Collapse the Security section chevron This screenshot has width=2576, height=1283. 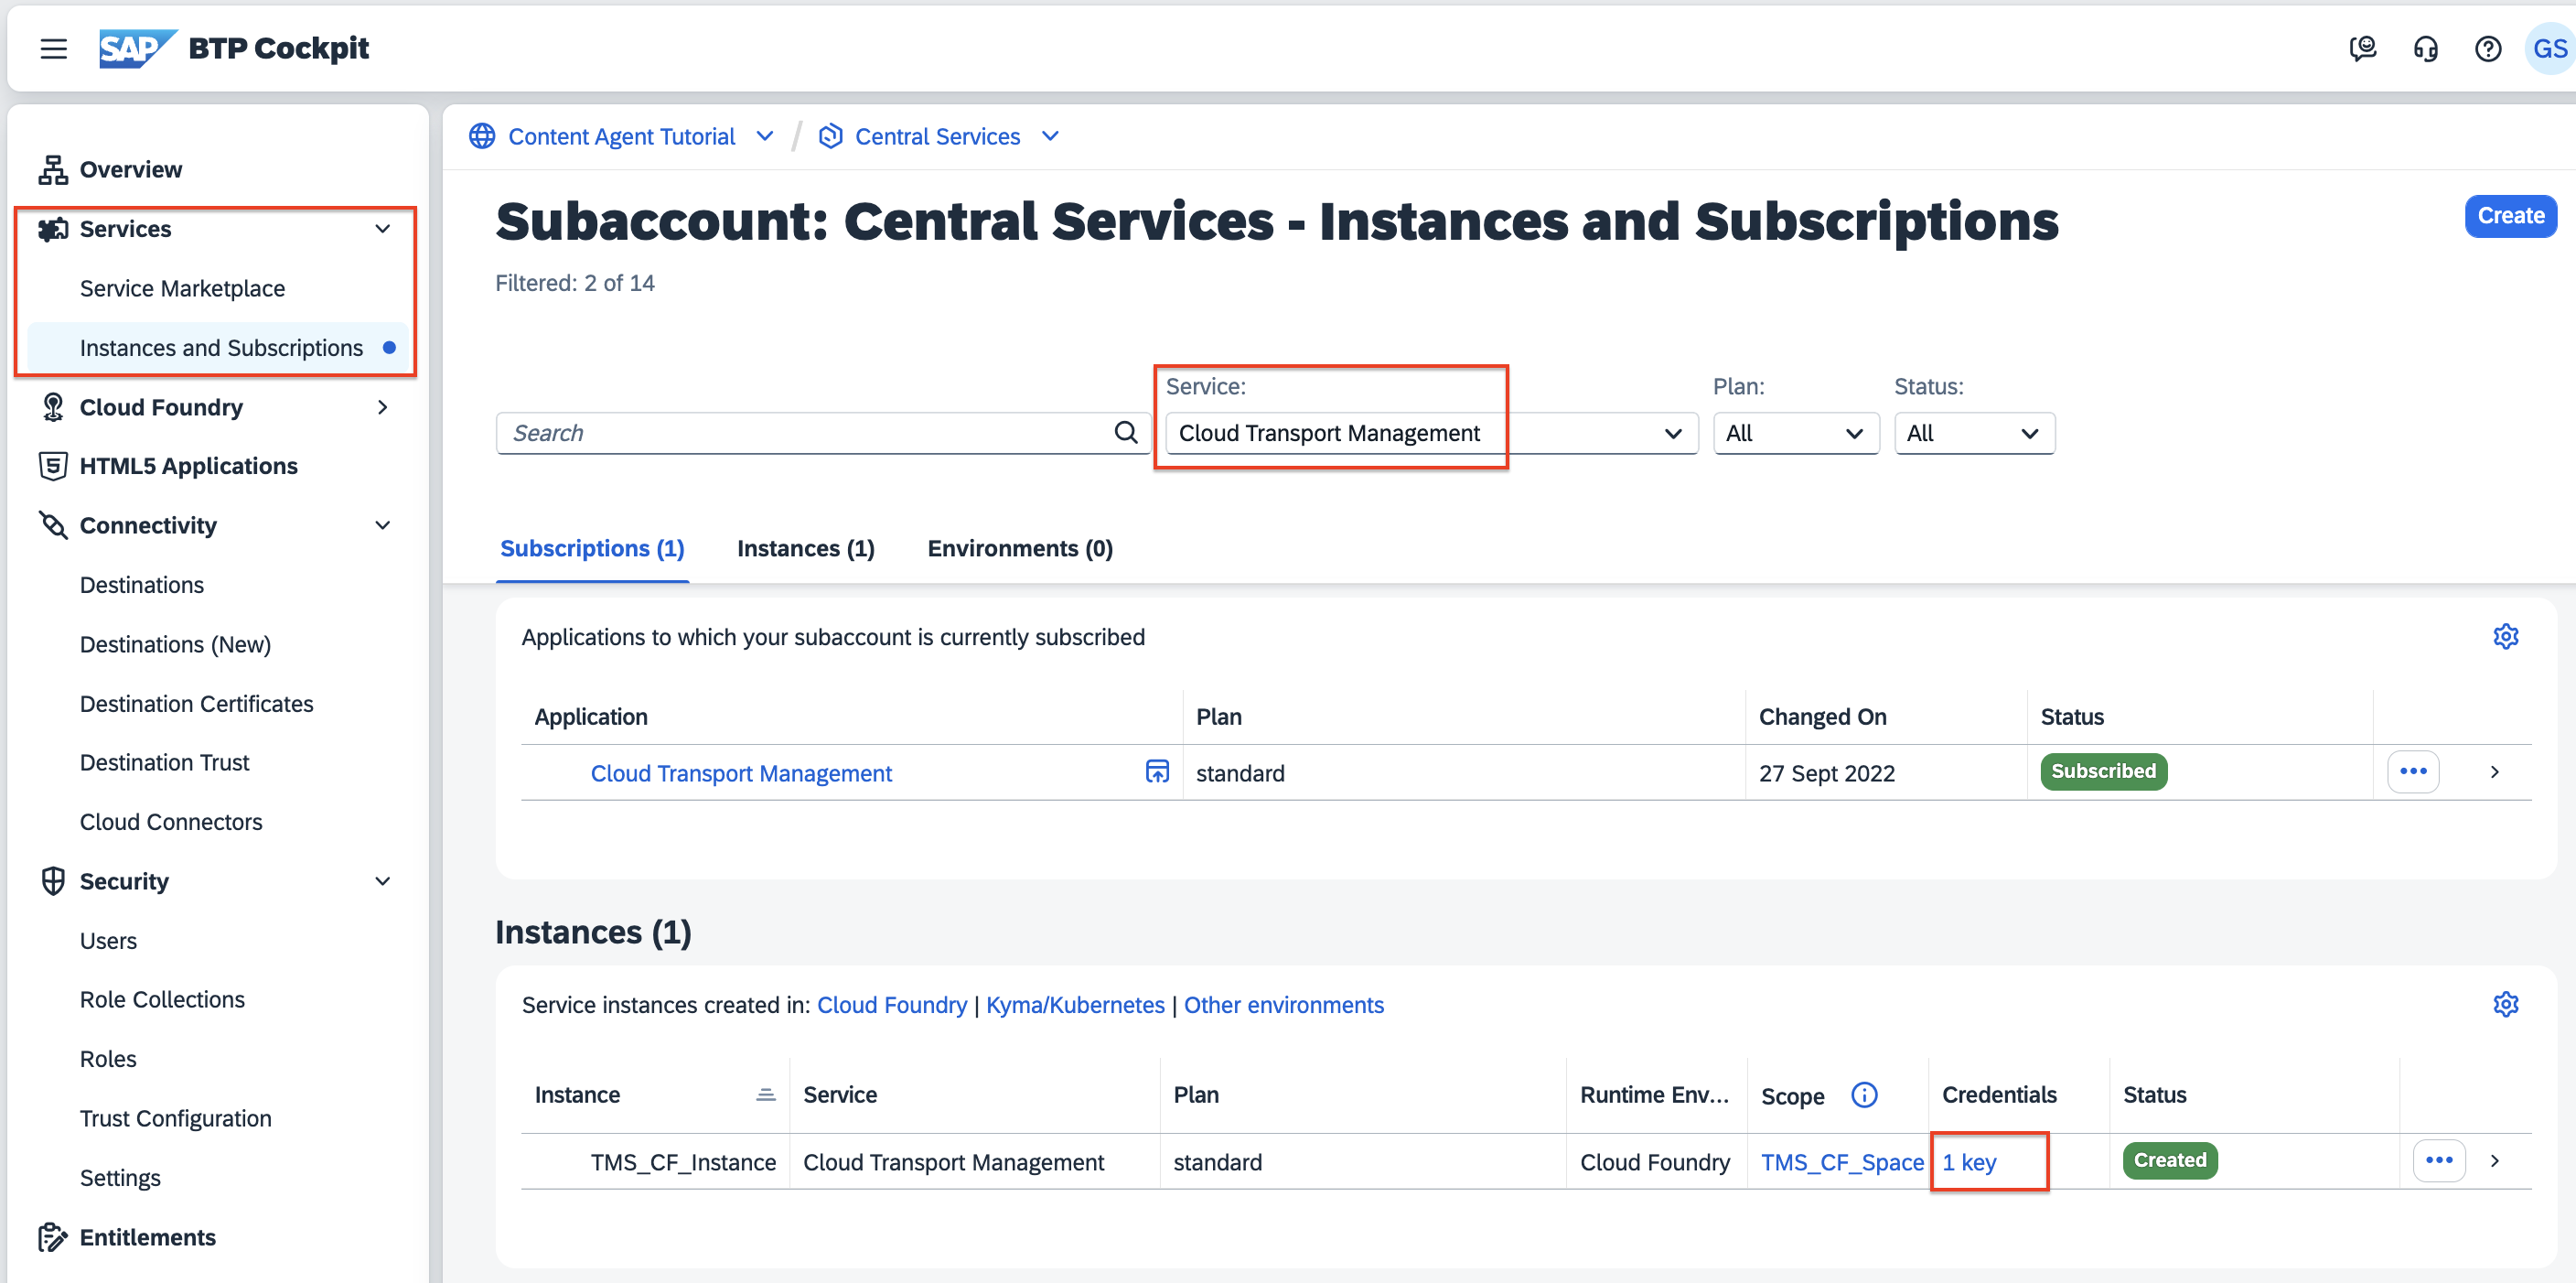pos(382,881)
